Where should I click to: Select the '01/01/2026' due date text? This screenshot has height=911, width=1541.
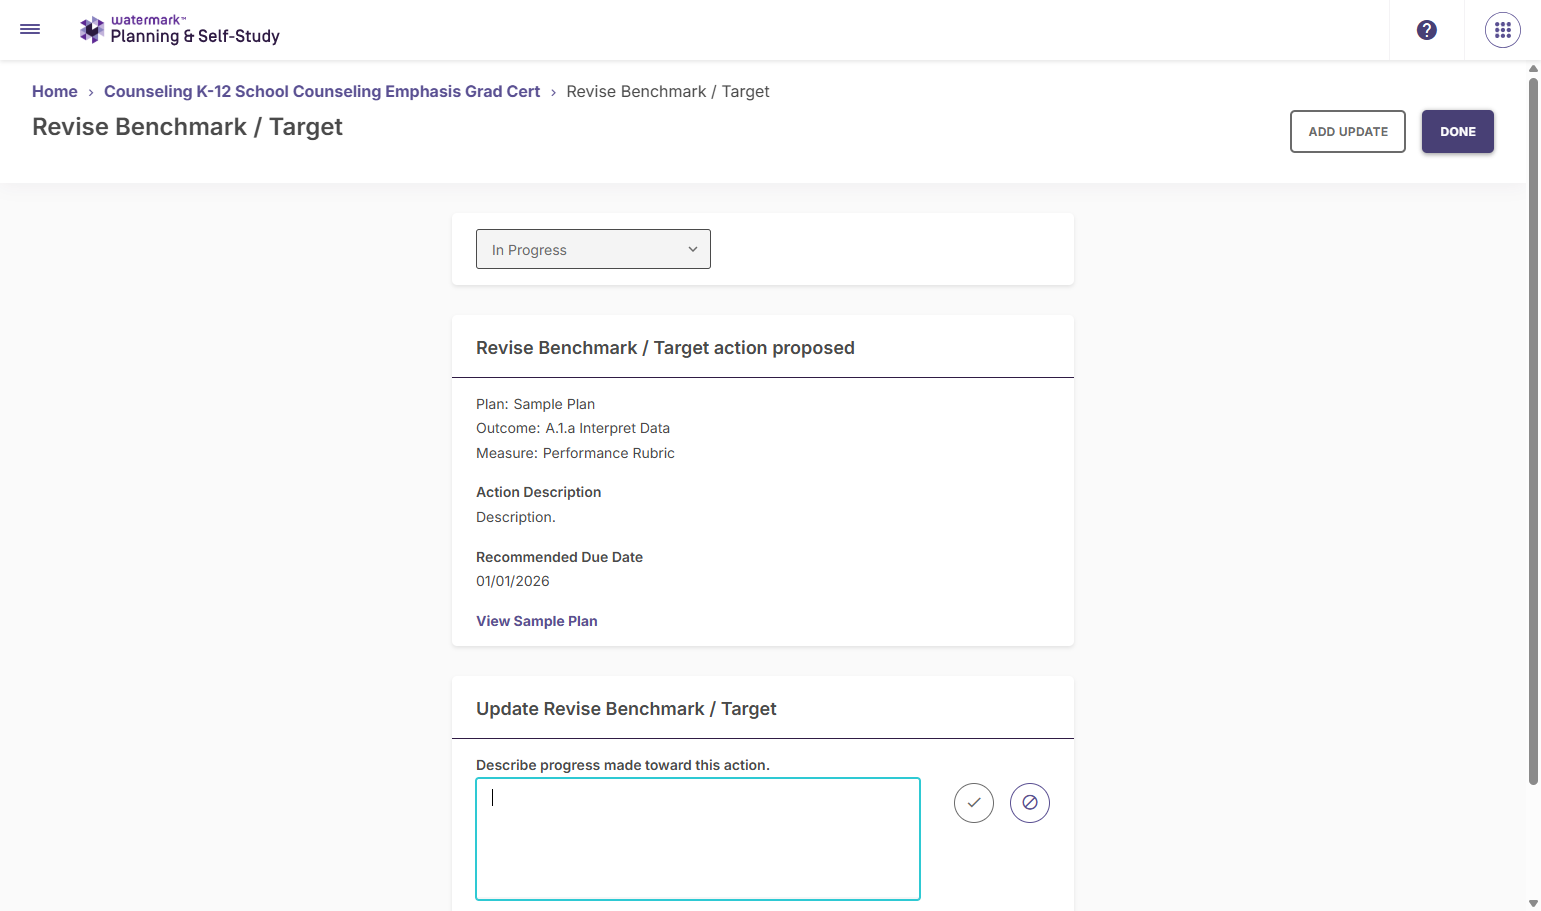tap(513, 581)
